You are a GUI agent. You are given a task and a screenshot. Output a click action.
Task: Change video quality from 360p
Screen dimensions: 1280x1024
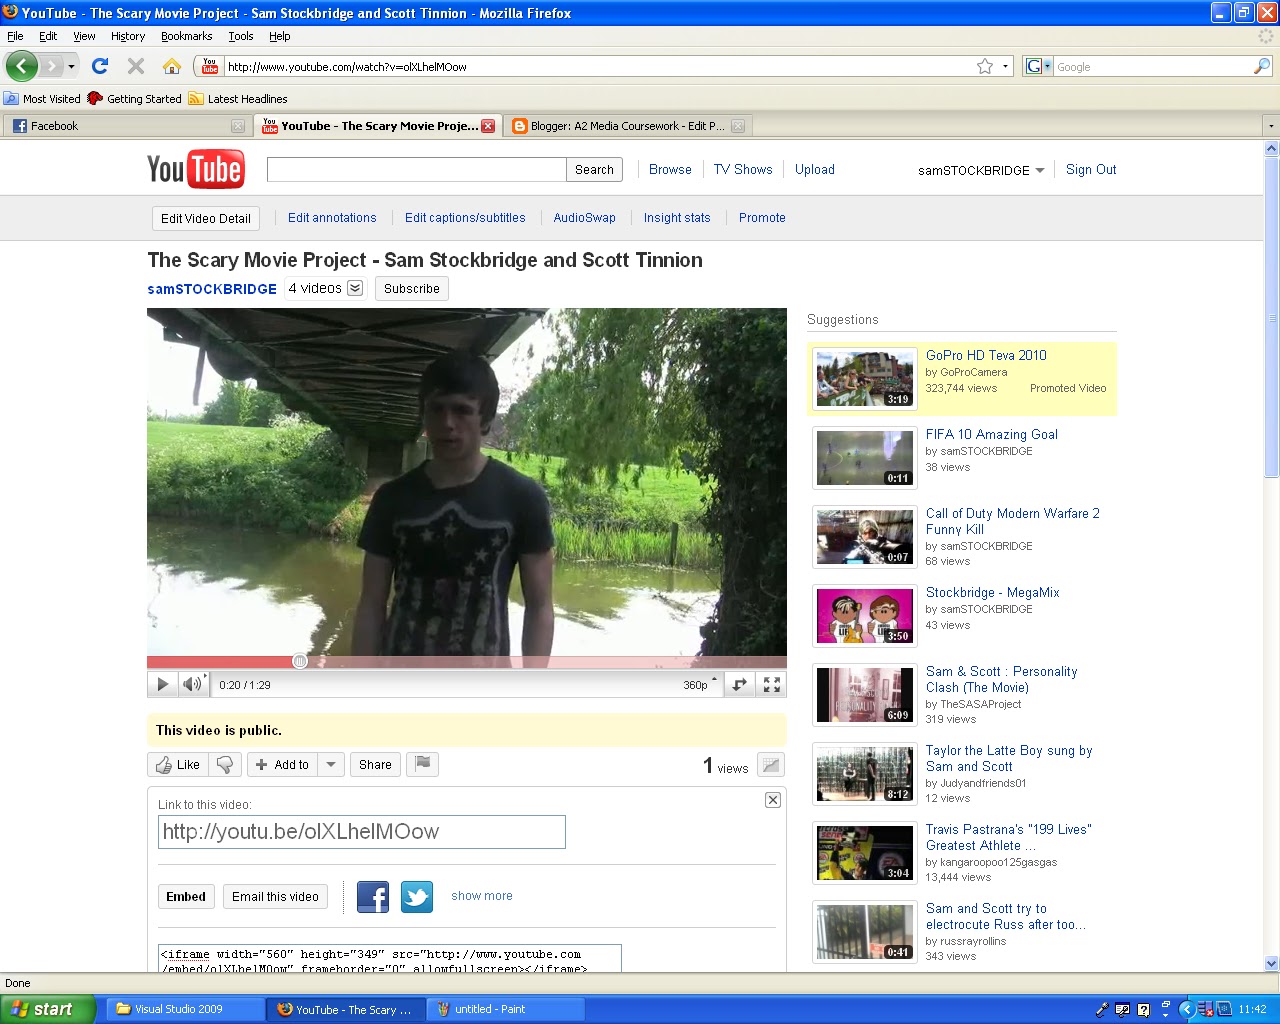[701, 685]
